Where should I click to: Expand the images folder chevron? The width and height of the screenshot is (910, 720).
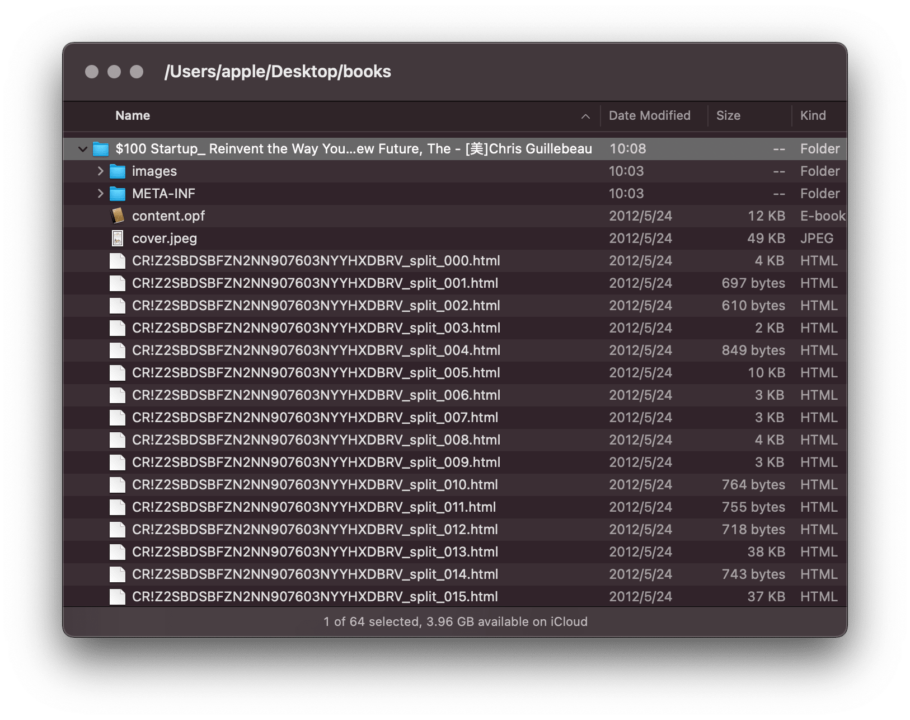coord(100,171)
